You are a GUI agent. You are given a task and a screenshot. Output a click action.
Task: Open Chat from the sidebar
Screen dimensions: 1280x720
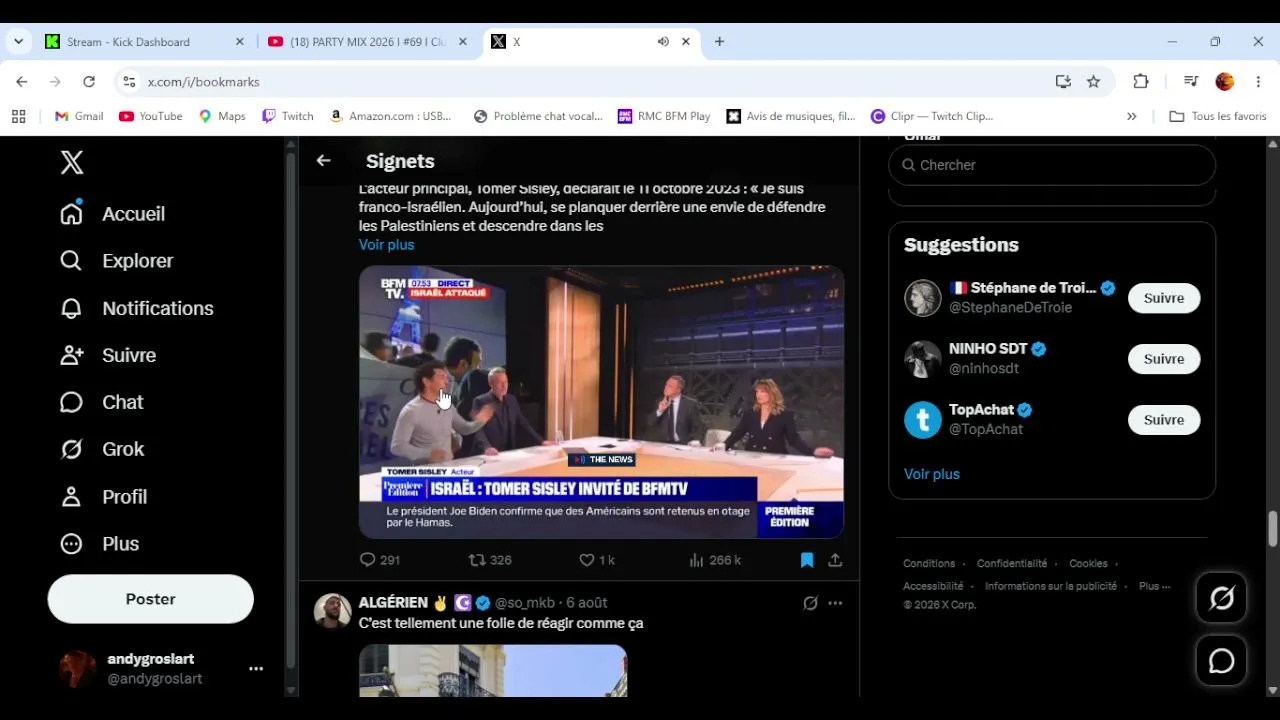point(101,402)
